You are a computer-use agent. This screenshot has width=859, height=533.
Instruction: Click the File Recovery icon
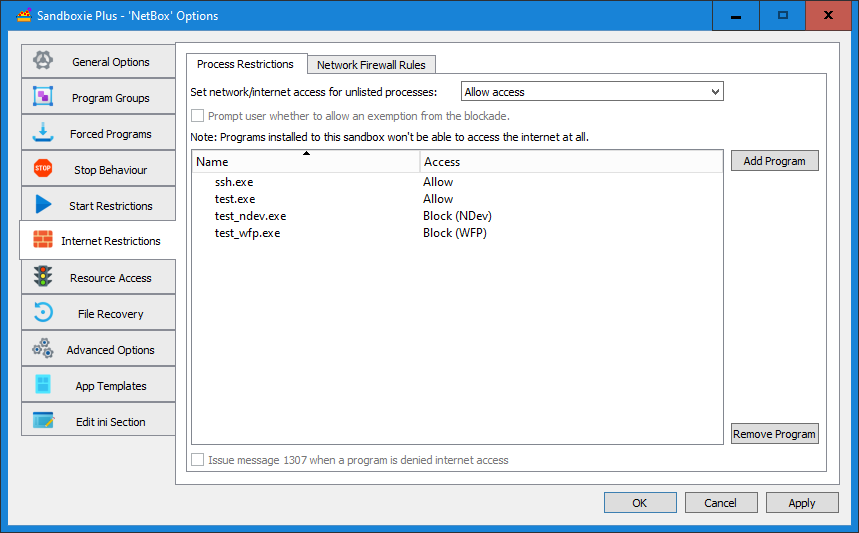coord(43,313)
